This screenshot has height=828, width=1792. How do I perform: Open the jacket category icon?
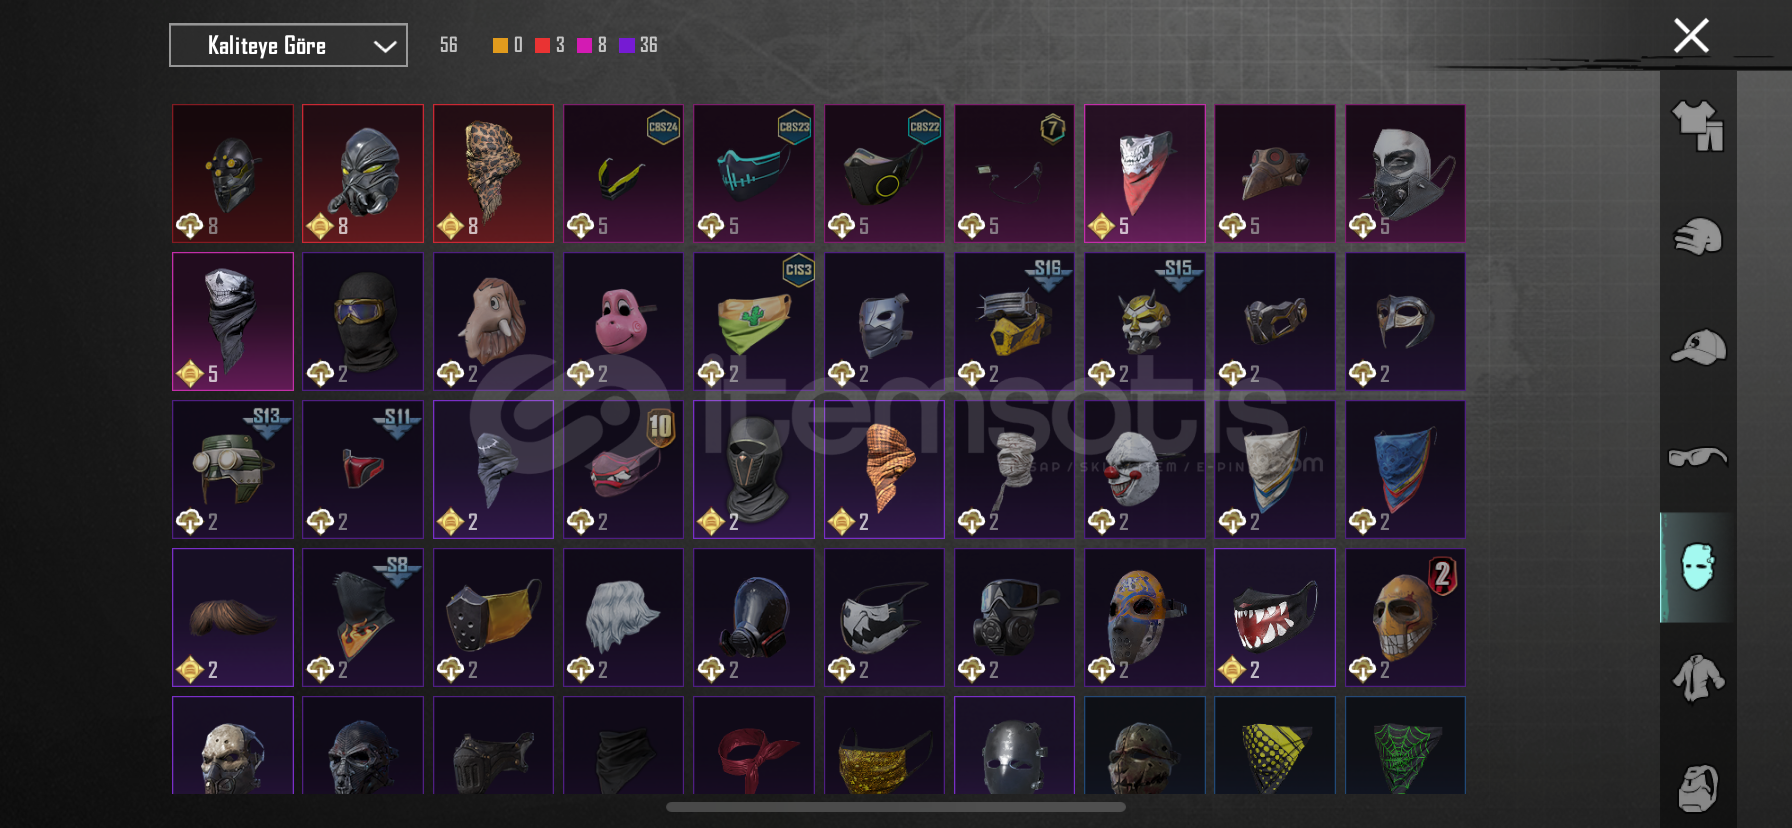tap(1698, 677)
